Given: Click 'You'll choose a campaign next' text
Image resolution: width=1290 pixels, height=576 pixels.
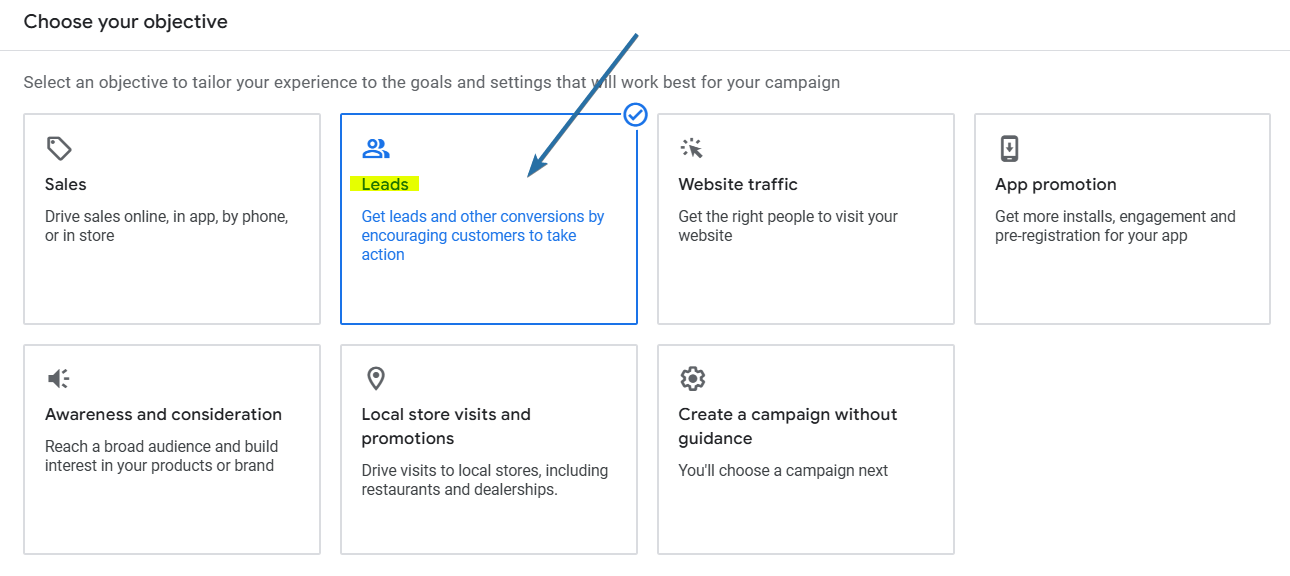Looking at the screenshot, I should [783, 470].
